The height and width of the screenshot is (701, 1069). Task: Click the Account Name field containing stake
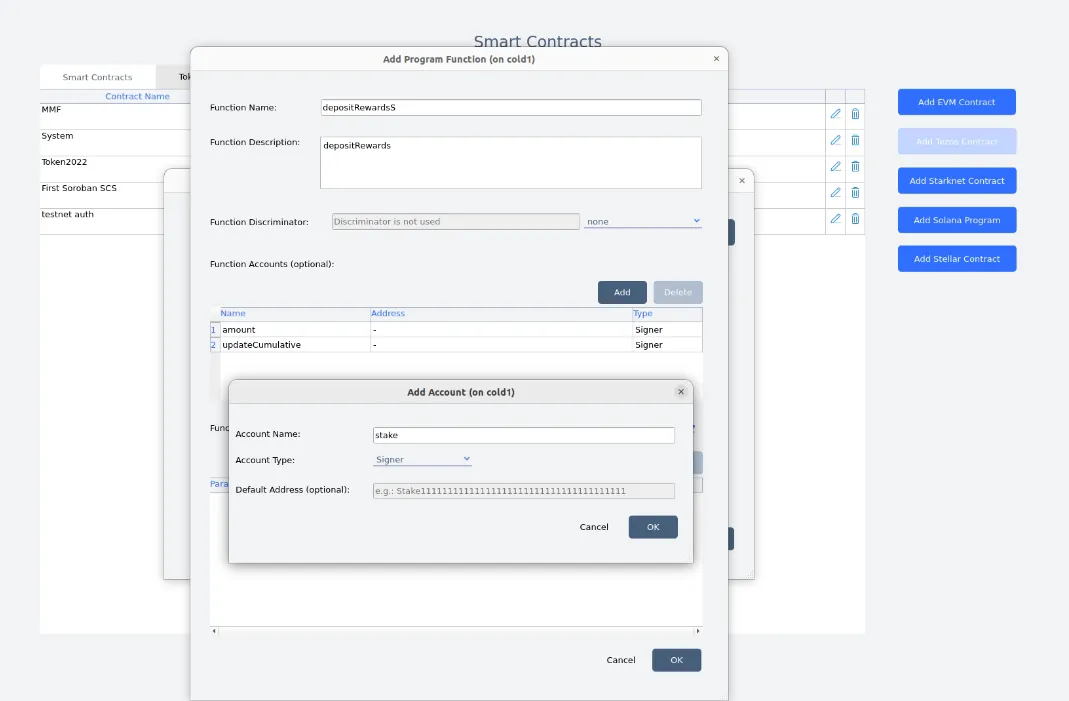(524, 435)
